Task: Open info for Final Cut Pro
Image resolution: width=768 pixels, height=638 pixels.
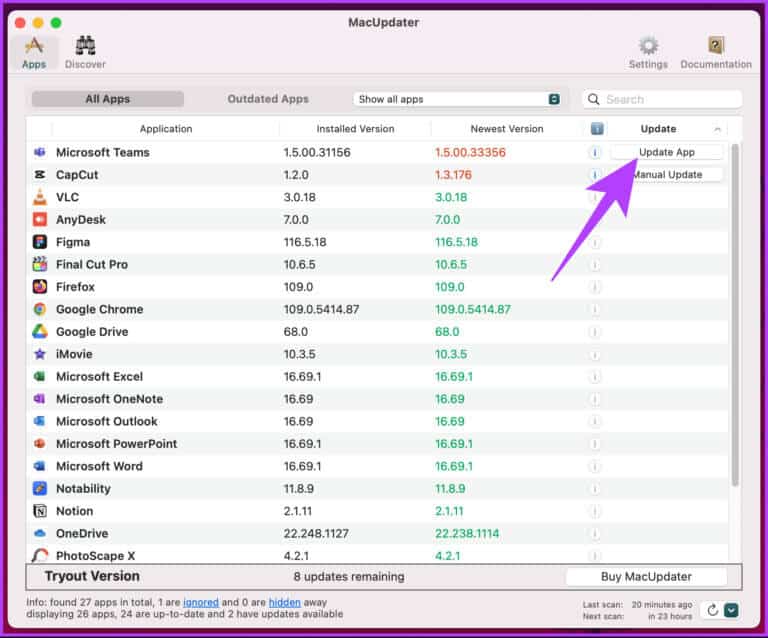Action: pos(595,265)
